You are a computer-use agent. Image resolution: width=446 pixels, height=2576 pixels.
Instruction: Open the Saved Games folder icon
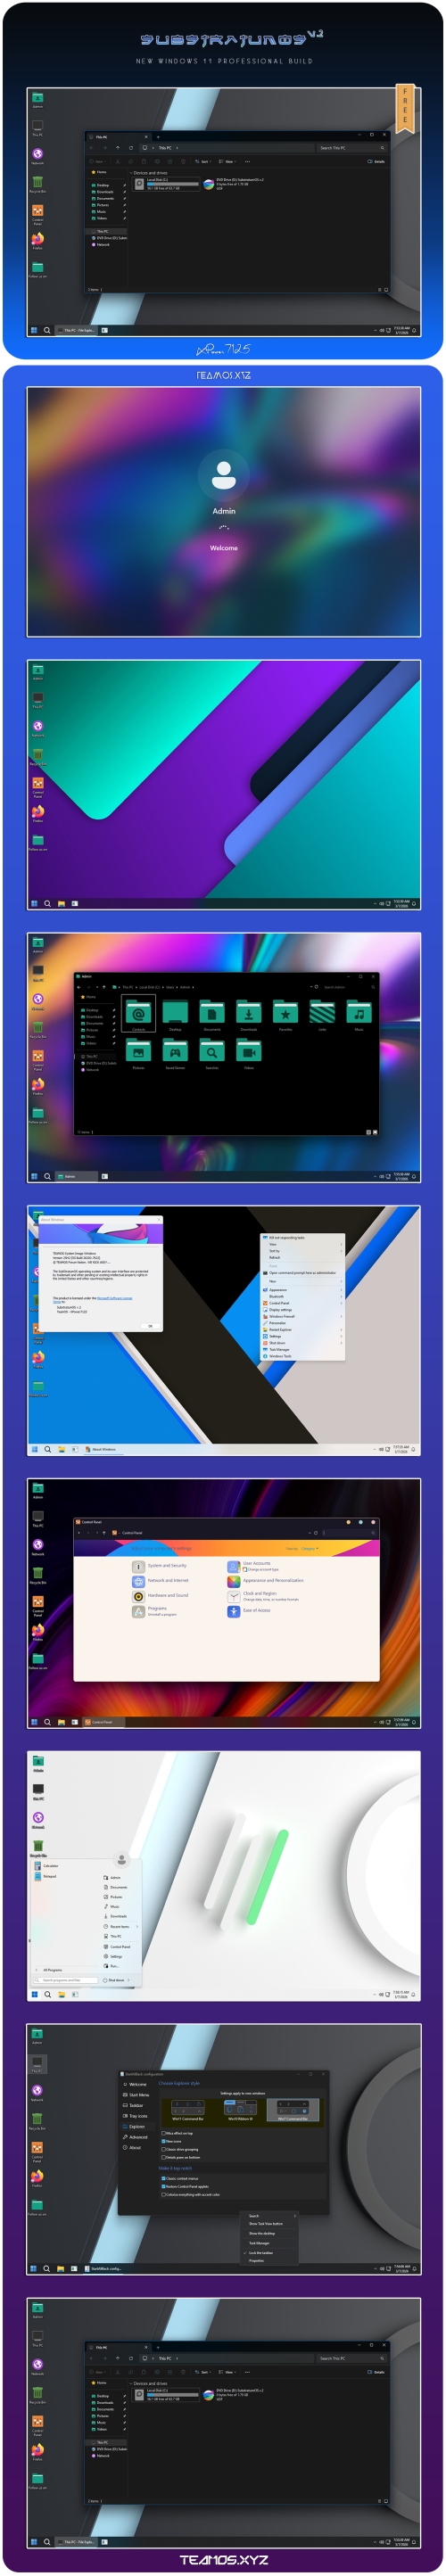point(175,1051)
